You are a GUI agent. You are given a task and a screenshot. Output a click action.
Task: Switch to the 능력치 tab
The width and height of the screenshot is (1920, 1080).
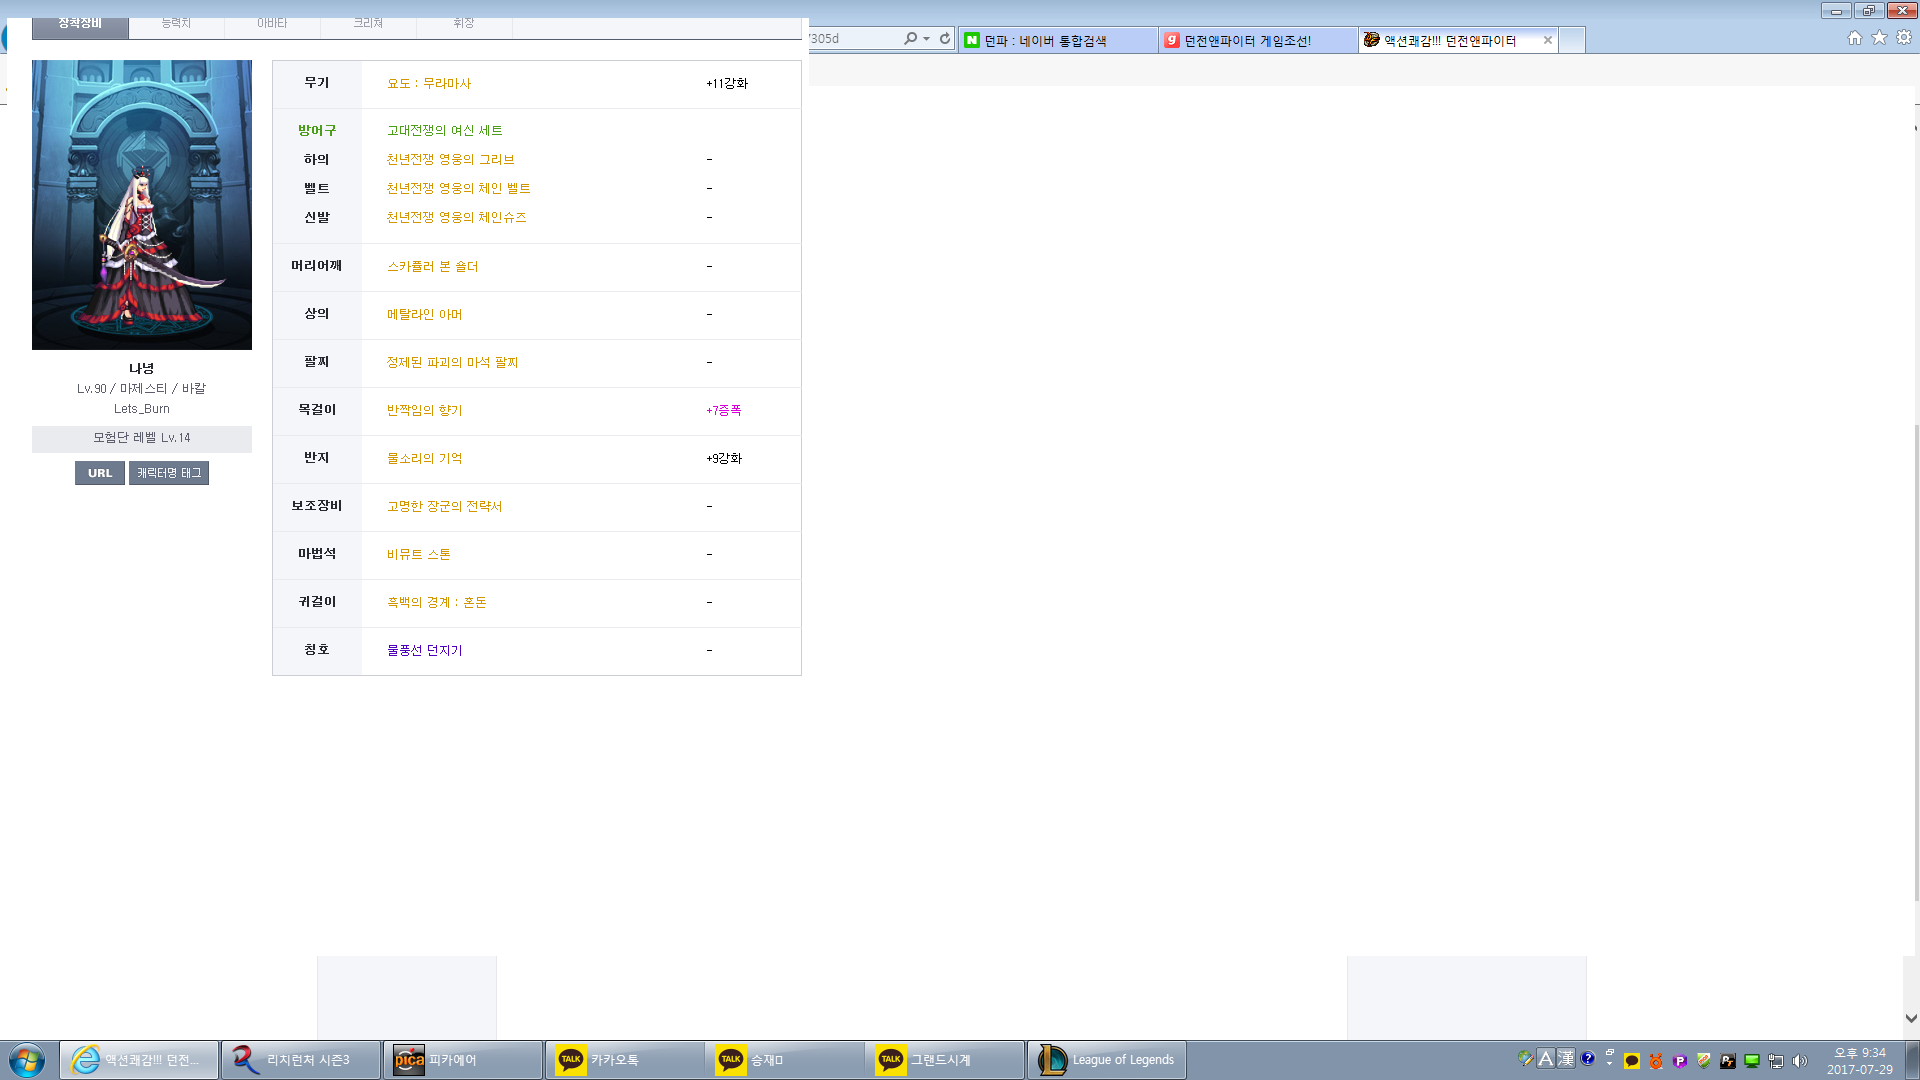[176, 26]
